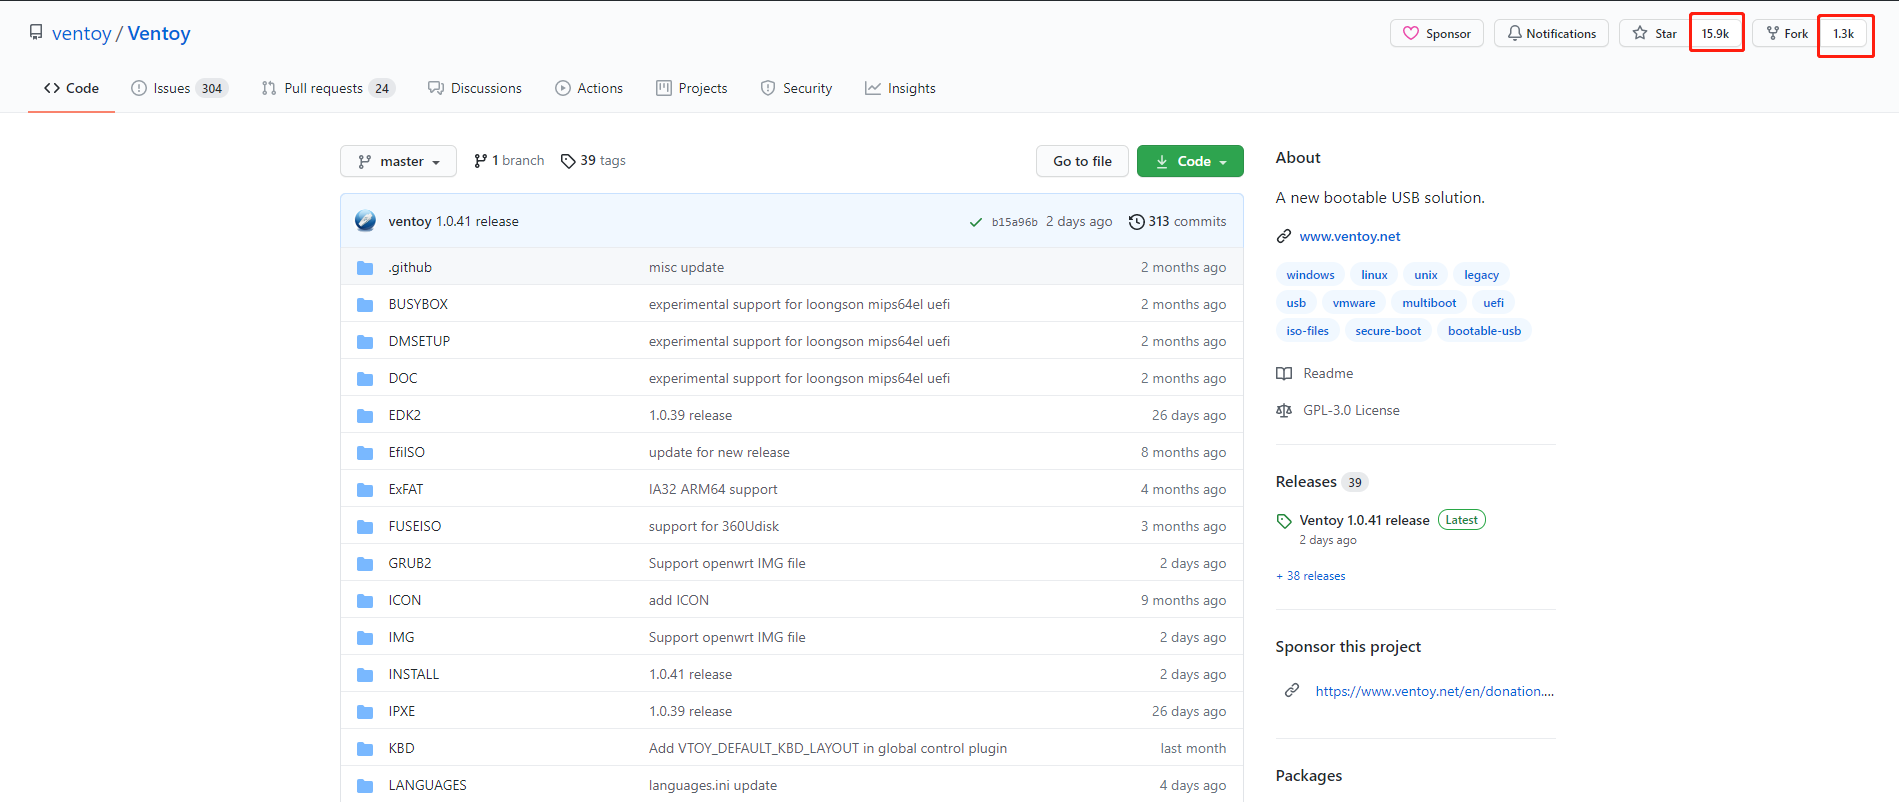Screen dimensions: 1899x802
Task: Star the repository
Action: pos(1655,33)
